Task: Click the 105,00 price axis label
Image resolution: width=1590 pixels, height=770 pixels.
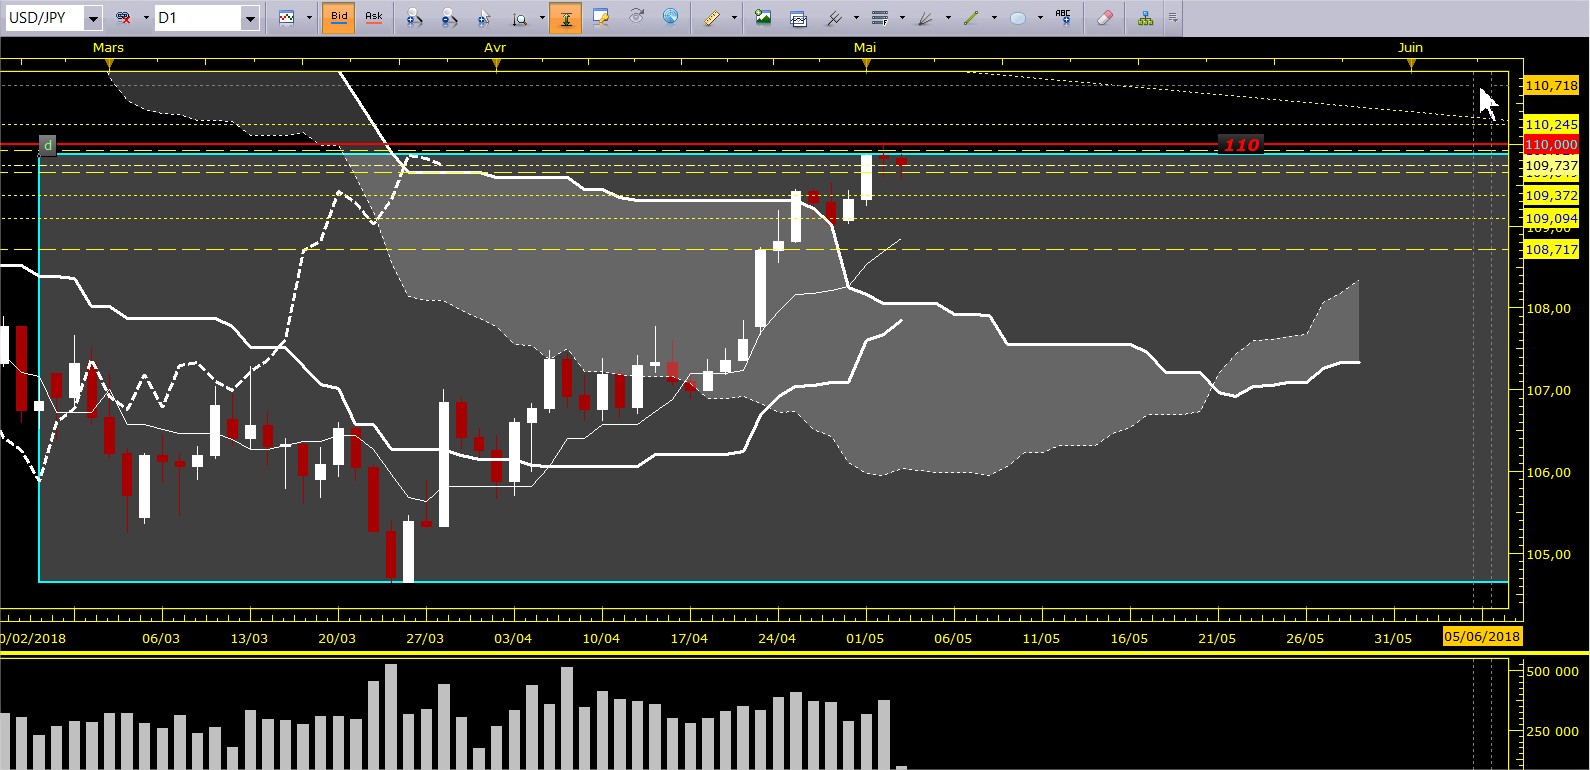Action: 1548,555
